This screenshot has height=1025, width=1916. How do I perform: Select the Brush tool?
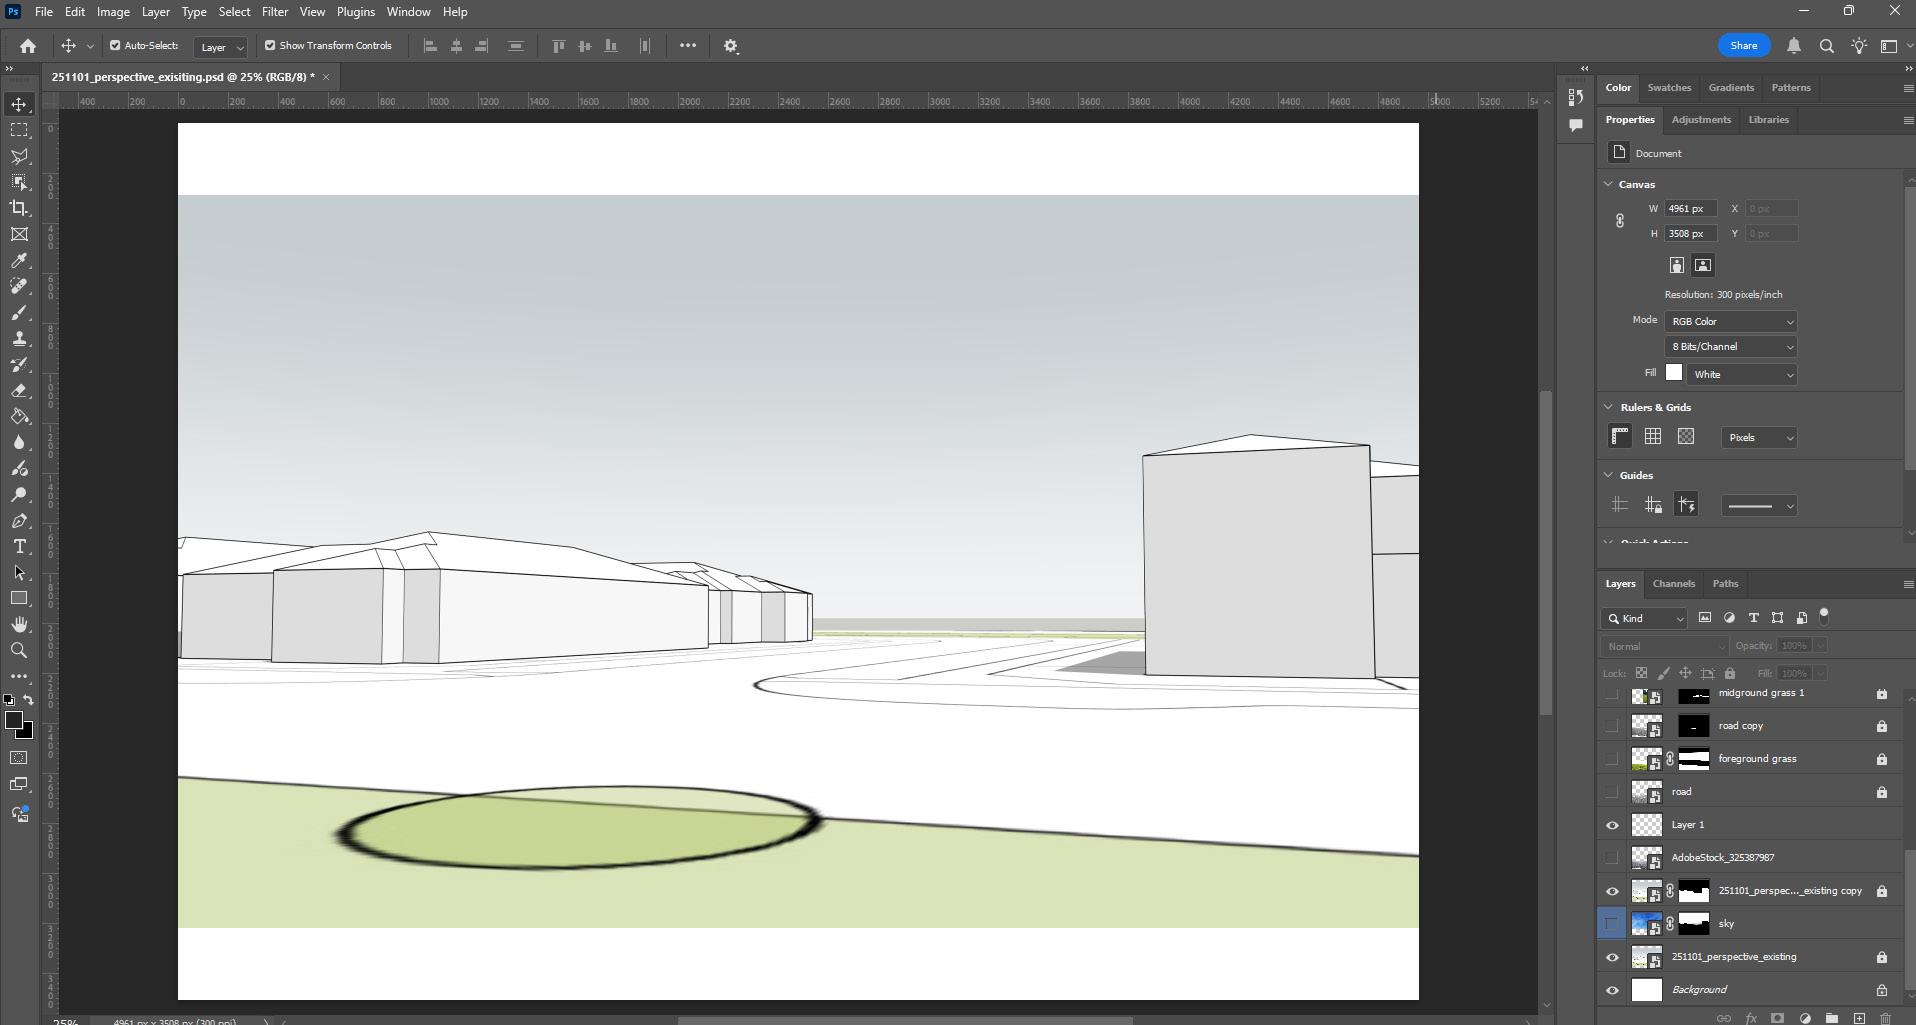pyautogui.click(x=19, y=313)
